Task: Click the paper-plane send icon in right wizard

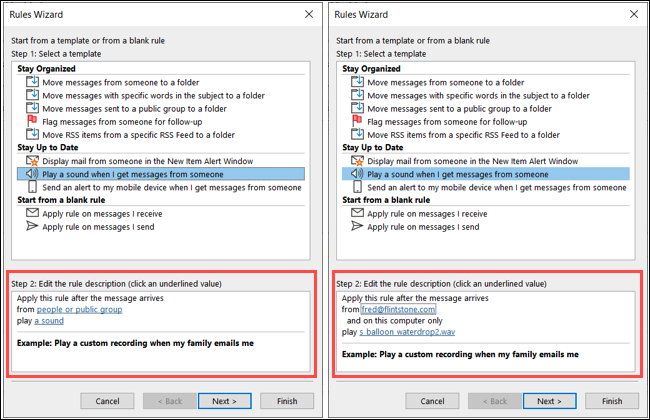Action: [x=357, y=226]
